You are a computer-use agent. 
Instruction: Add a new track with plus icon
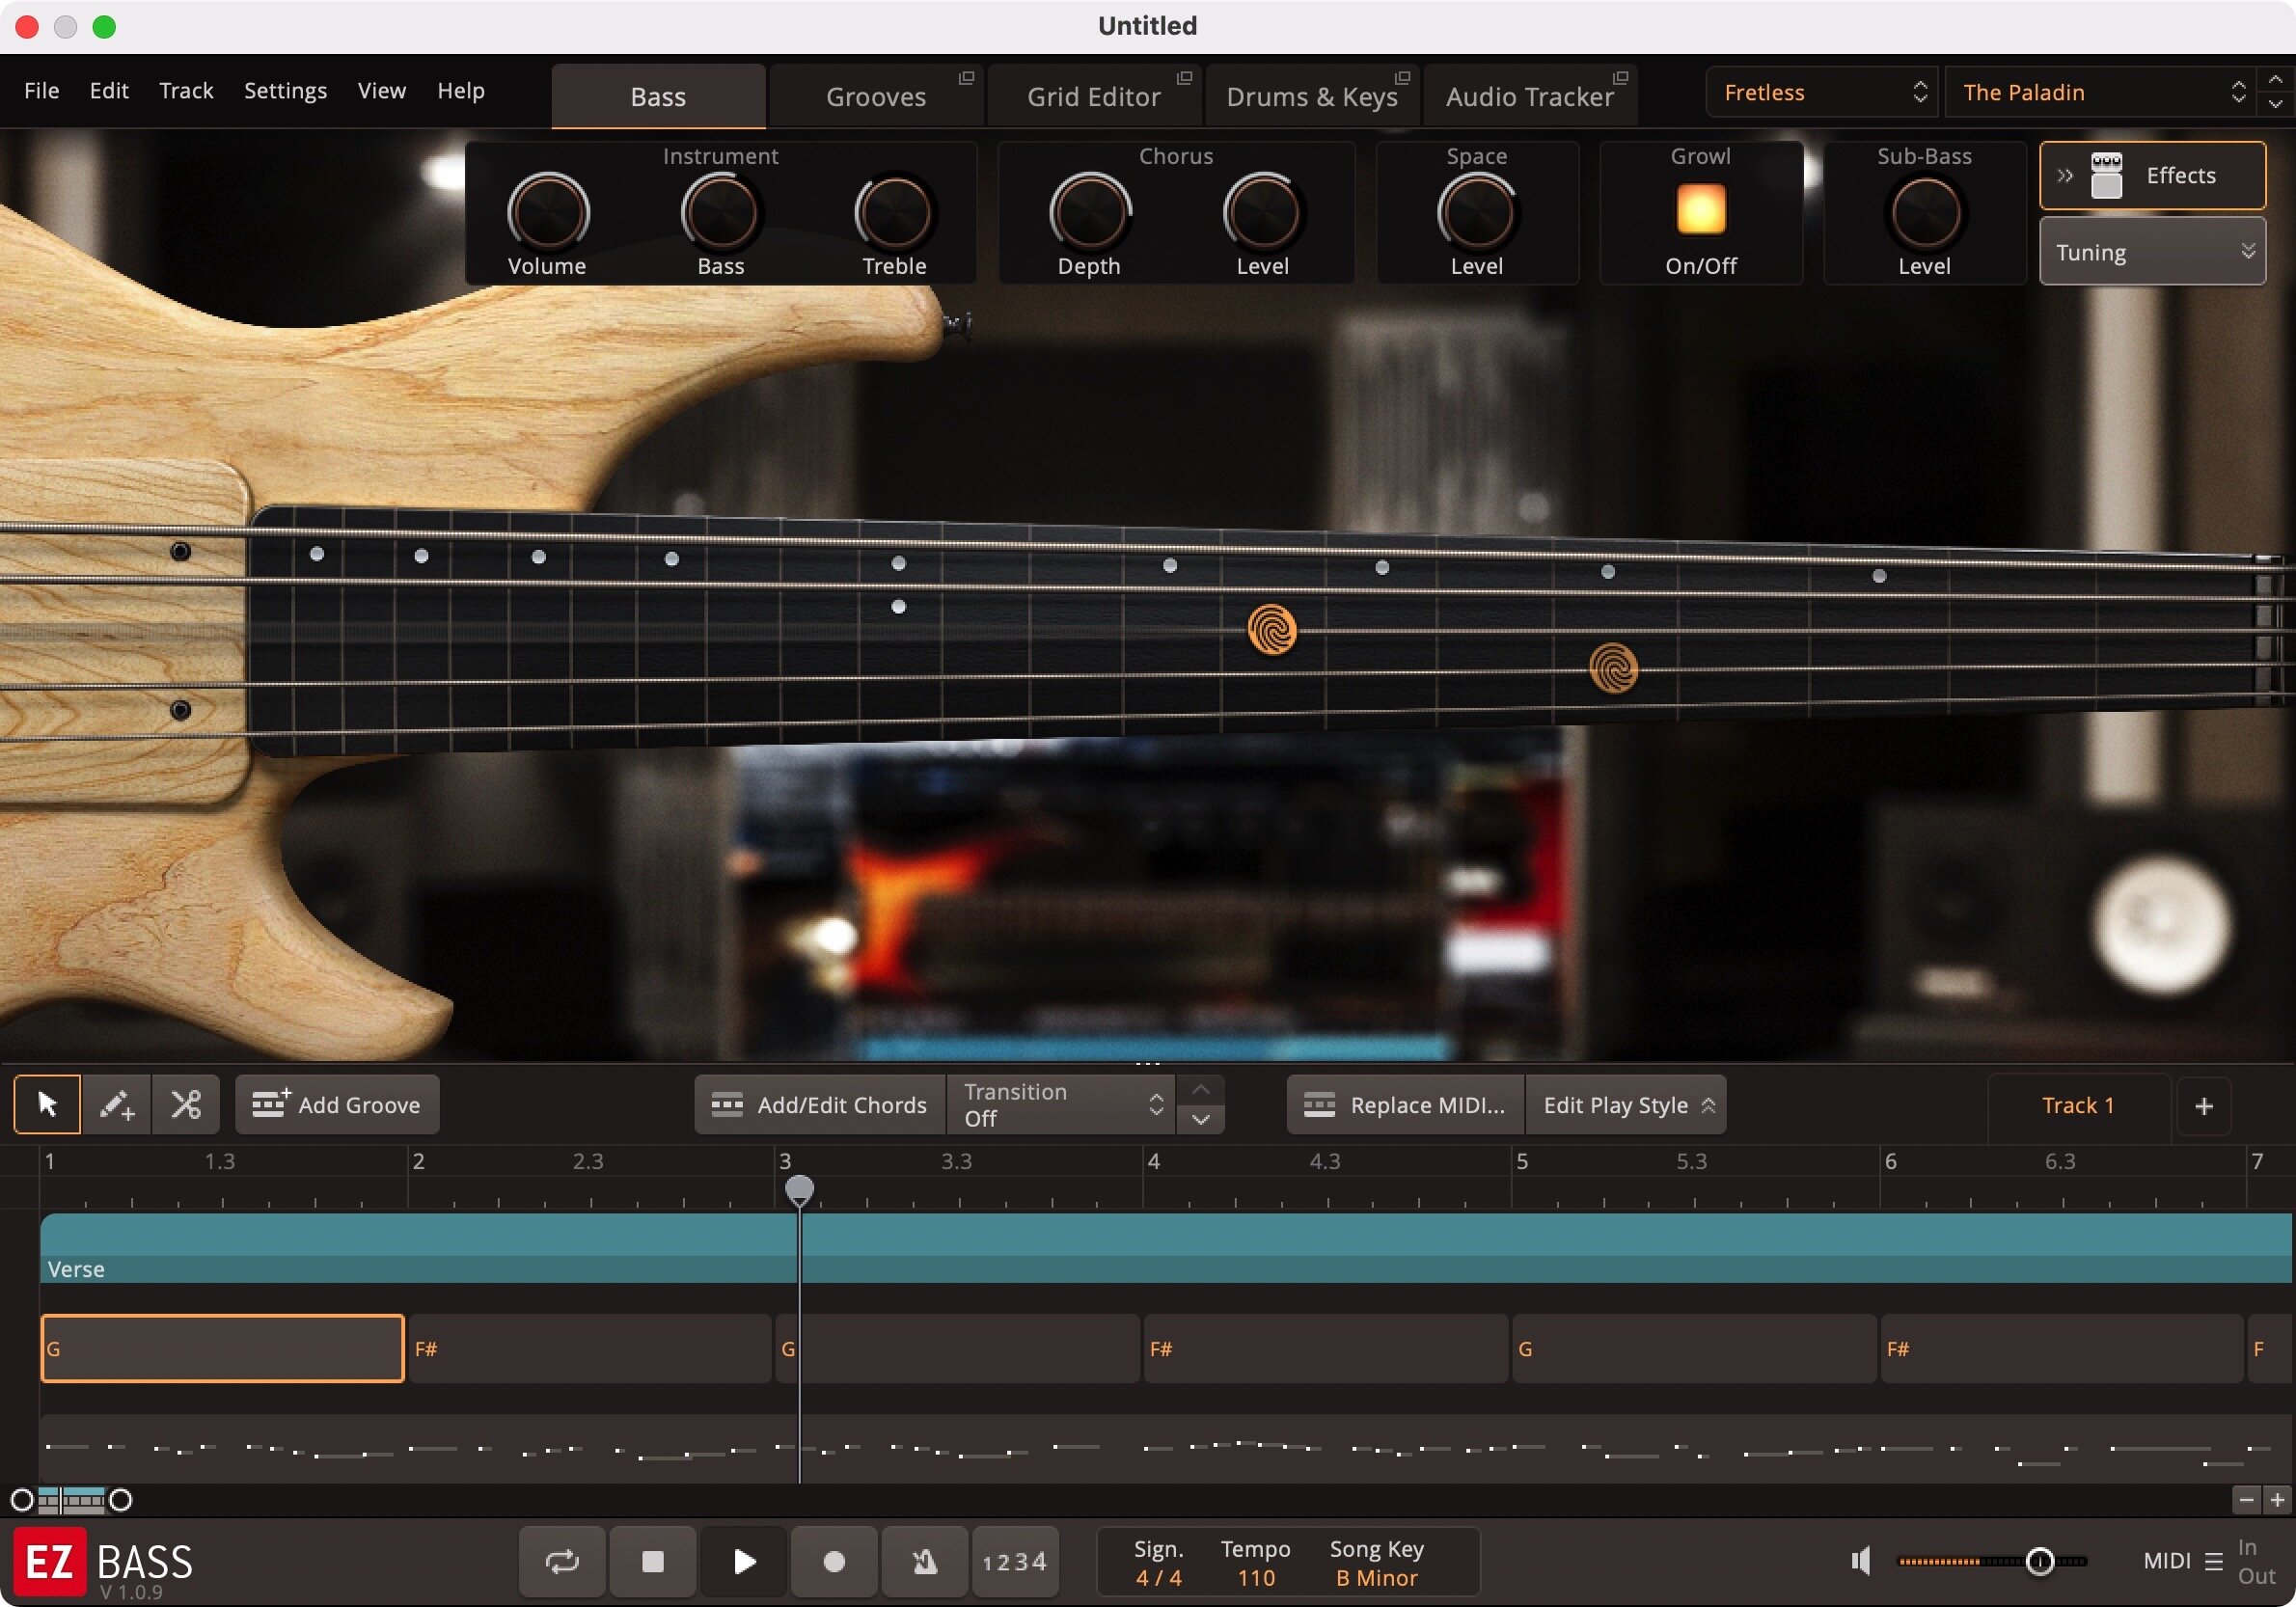click(x=2203, y=1106)
